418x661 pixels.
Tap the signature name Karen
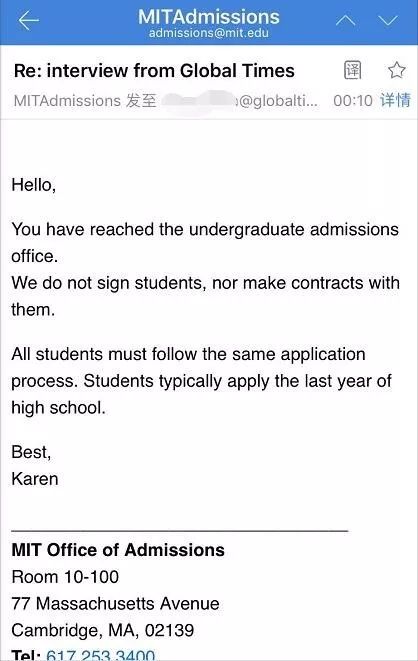[x=35, y=479]
